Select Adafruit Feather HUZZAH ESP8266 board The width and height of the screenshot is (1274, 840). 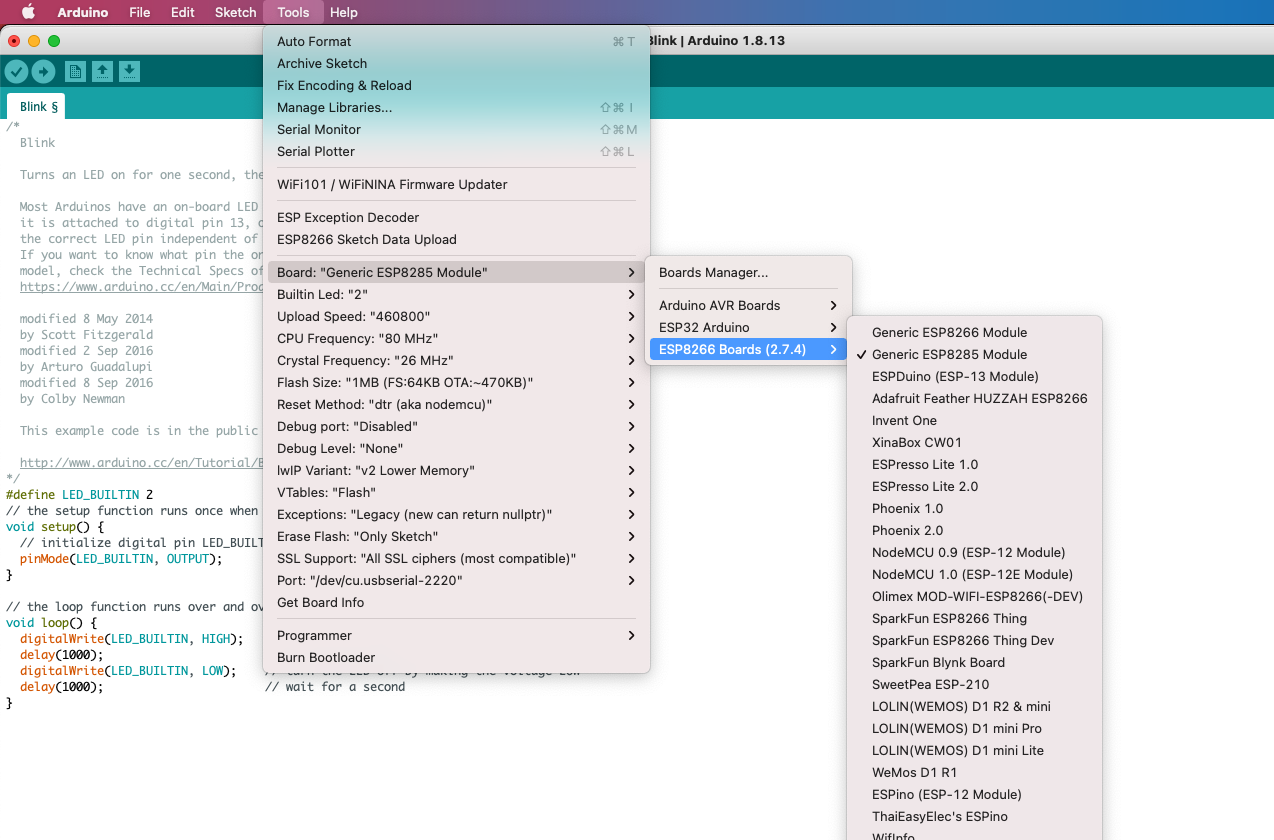[974, 398]
